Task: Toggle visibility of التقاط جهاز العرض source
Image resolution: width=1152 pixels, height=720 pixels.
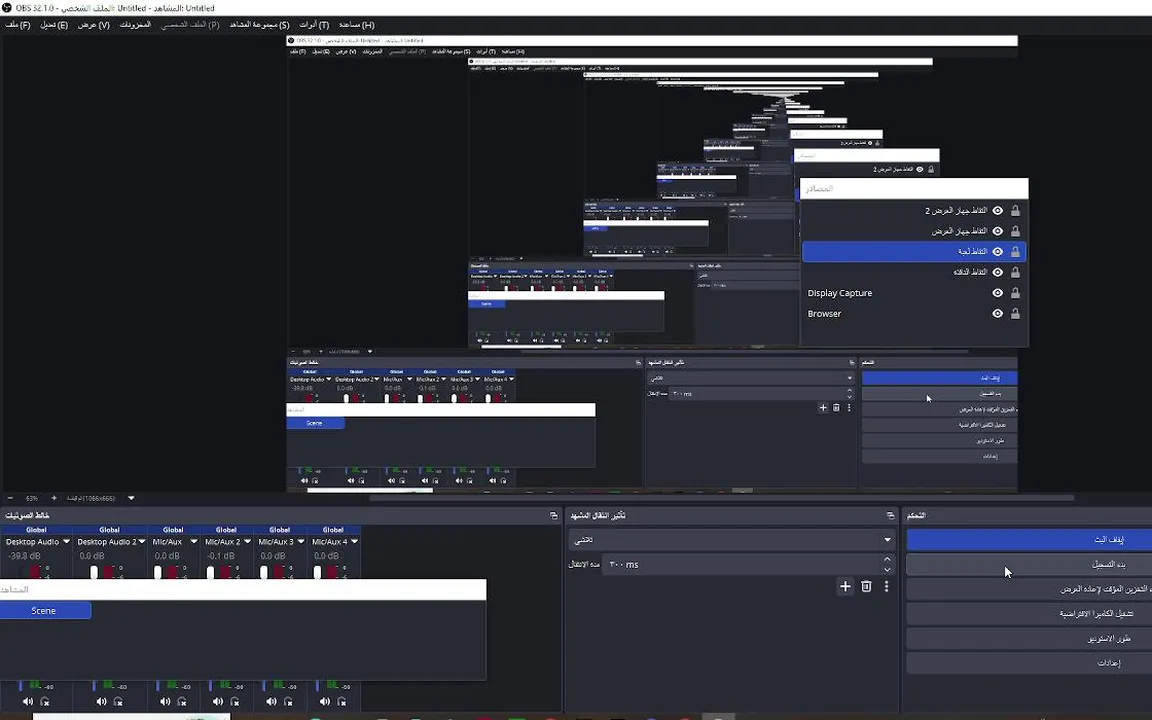Action: tap(997, 231)
